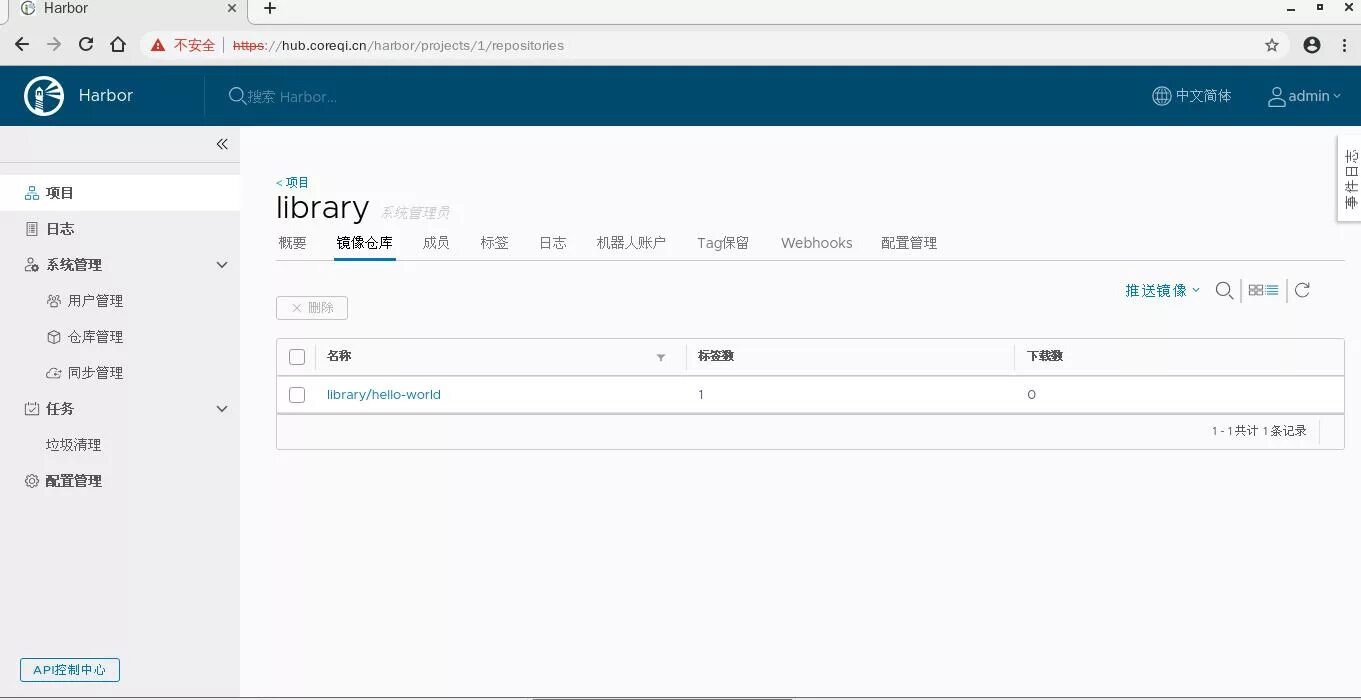Open 中文简体 language dropdown
Image resolution: width=1361 pixels, height=700 pixels.
pos(1192,96)
